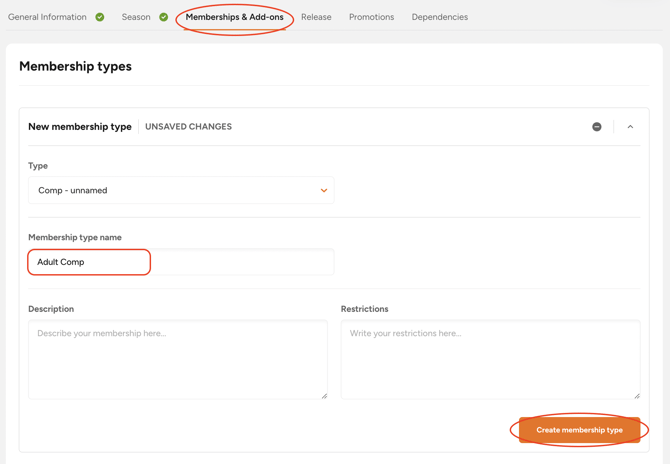Collapse the New membership type panel
Screen dimensions: 670x464
click(x=630, y=127)
